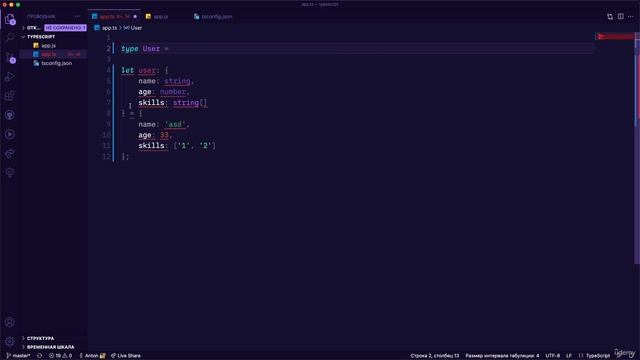
Task: Click app.ts in the breadcrumb
Action: click(109, 28)
